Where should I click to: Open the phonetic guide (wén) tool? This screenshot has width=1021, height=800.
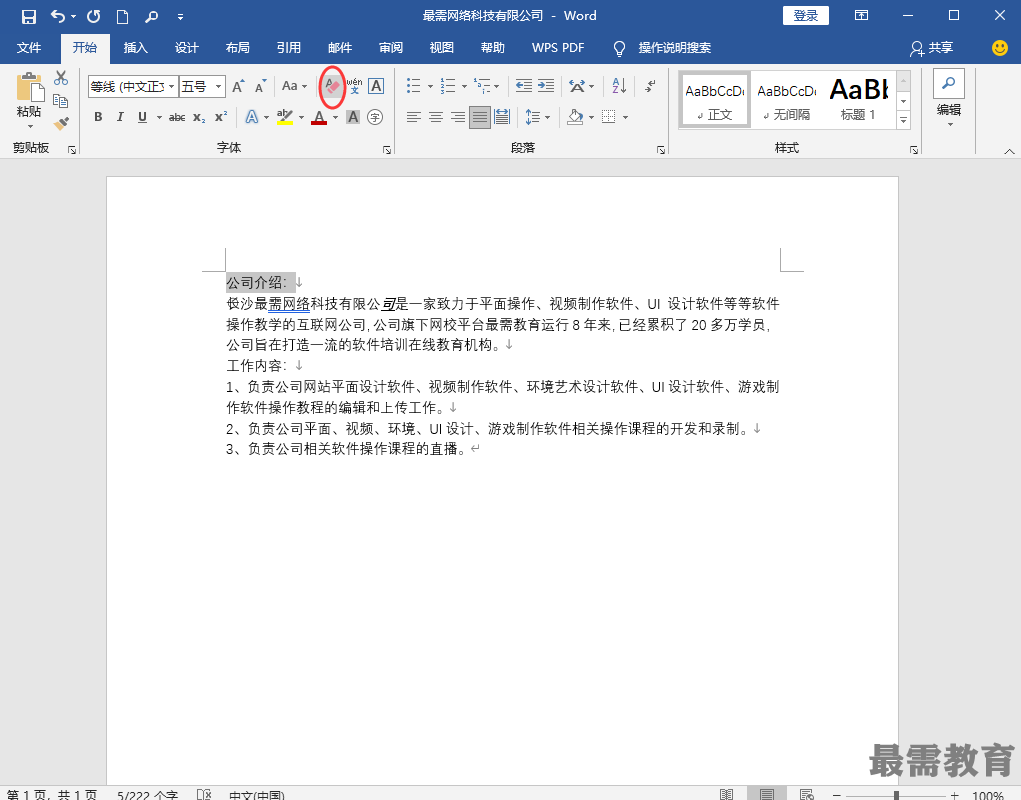click(354, 86)
